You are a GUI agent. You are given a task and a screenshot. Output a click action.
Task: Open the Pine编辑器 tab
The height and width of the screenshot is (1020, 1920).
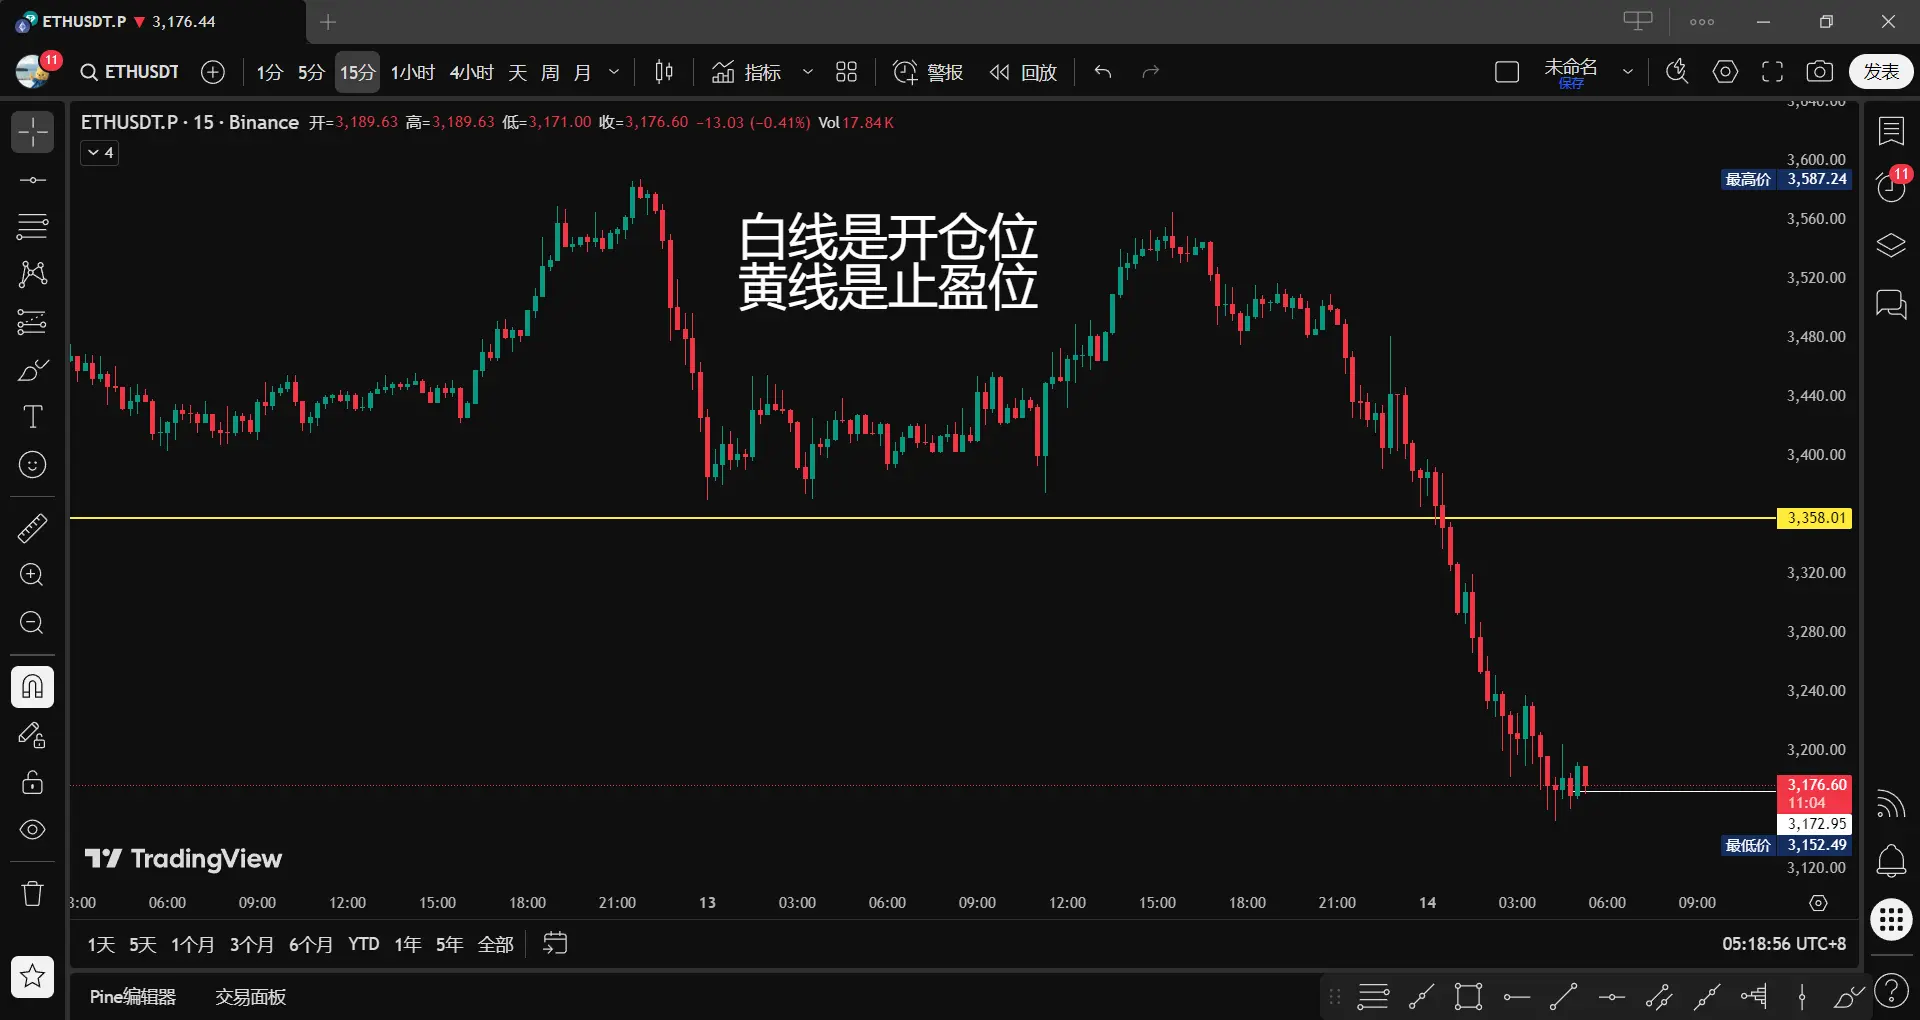pyautogui.click(x=133, y=997)
